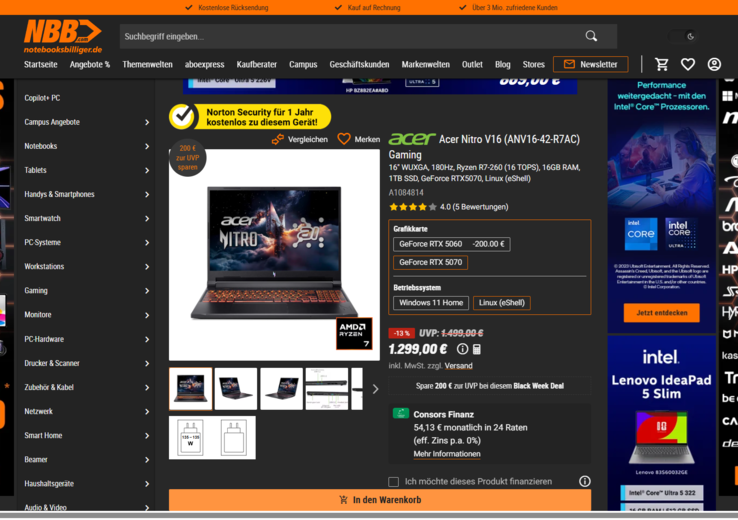The width and height of the screenshot is (738, 520).
Task: Expand the Monitore category chevron
Action: pyautogui.click(x=147, y=315)
